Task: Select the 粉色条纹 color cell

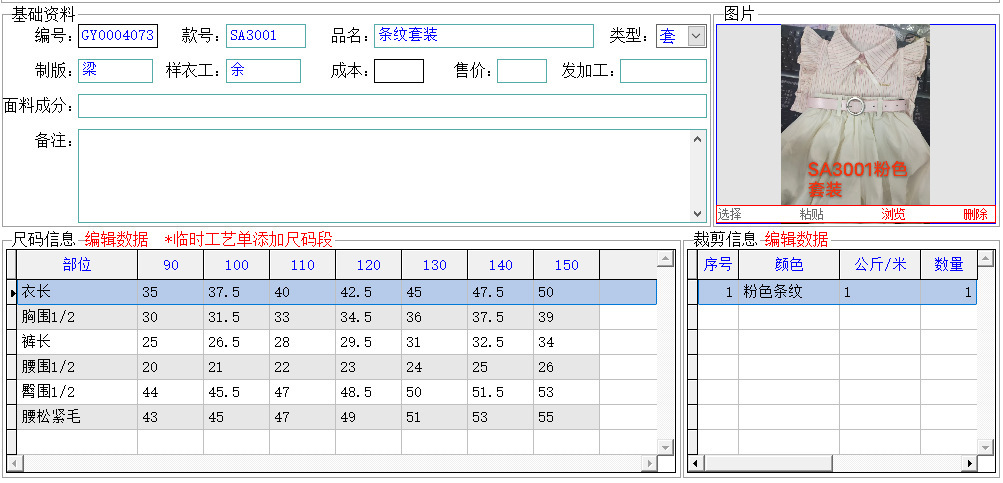Action: 789,292
